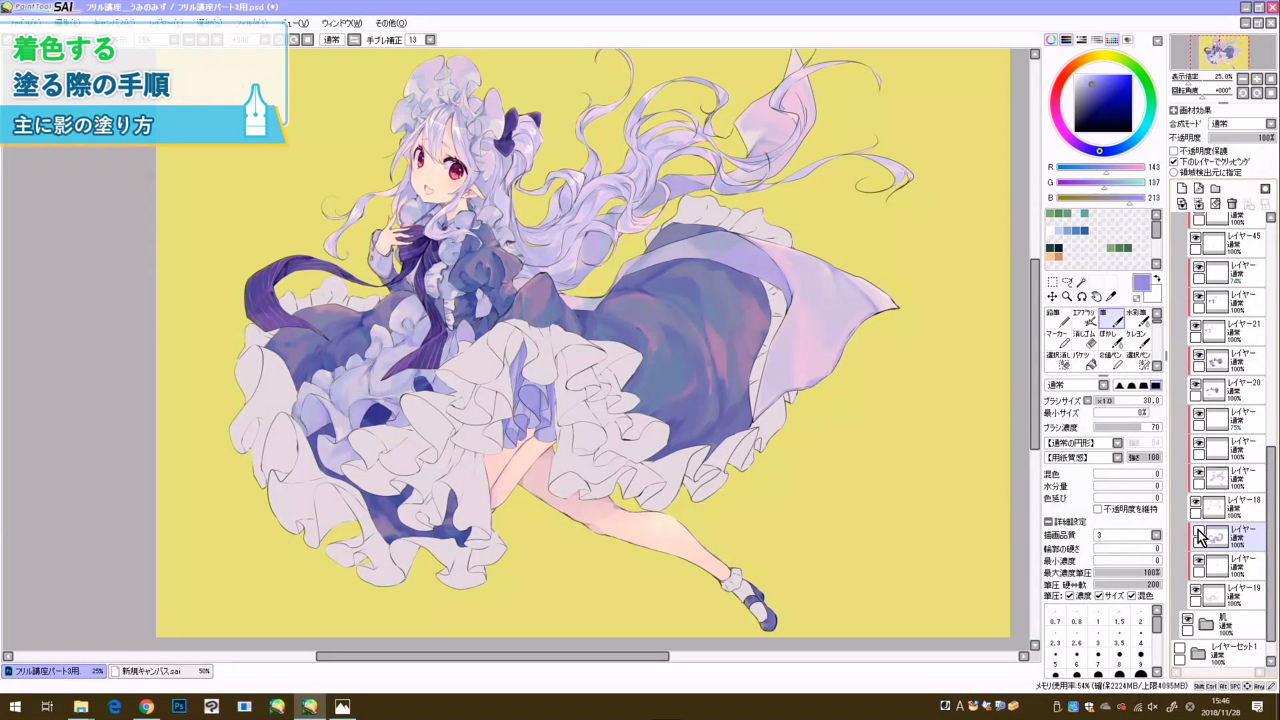The image size is (1280, 720).
Task: Click the layer 不透明度 opacity slider
Action: coord(1243,138)
